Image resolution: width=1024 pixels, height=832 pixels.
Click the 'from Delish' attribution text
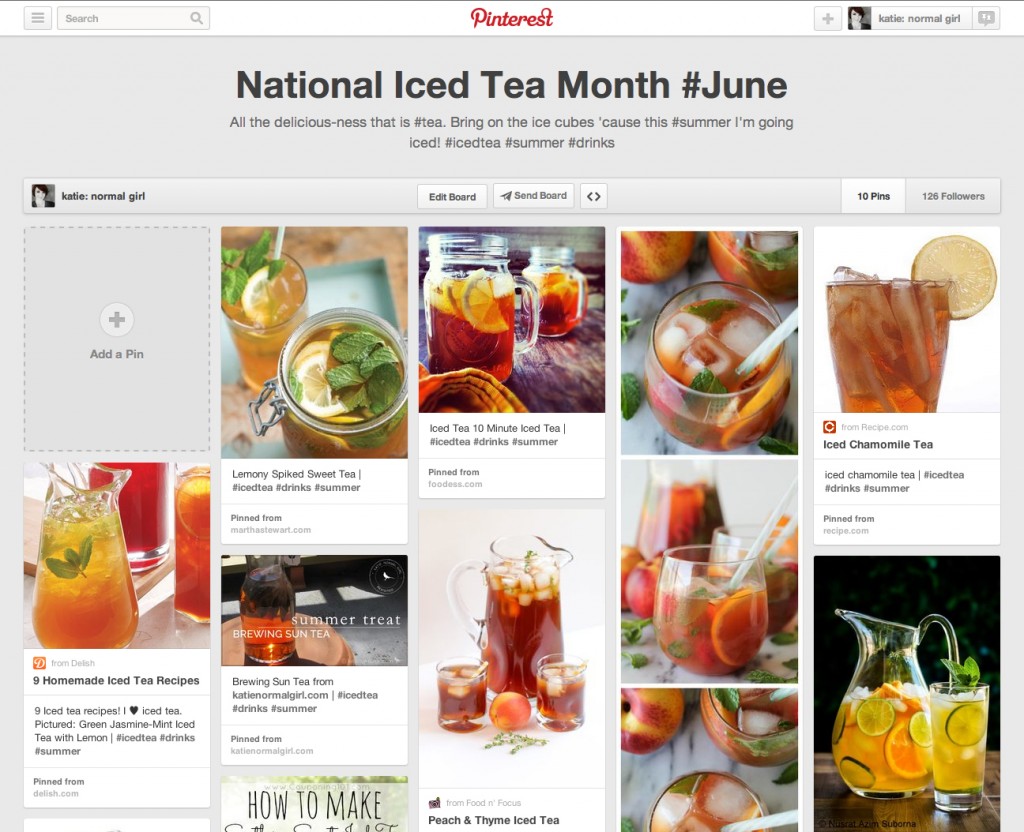pyautogui.click(x=73, y=663)
